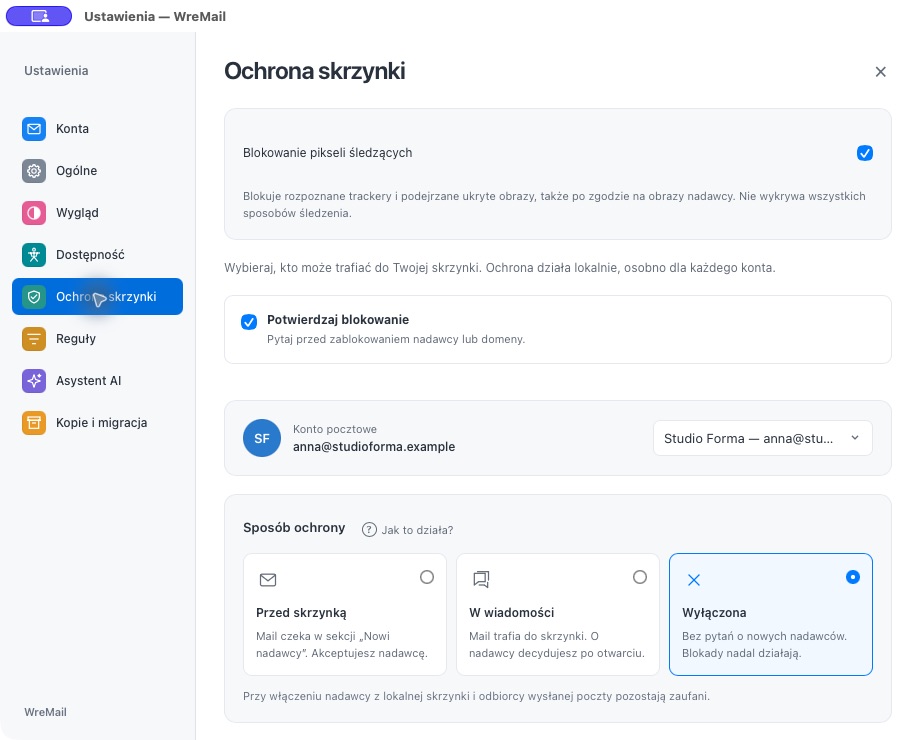The width and height of the screenshot is (920, 740).
Task: Click the Asystent AI sparkle icon
Action: tap(34, 381)
